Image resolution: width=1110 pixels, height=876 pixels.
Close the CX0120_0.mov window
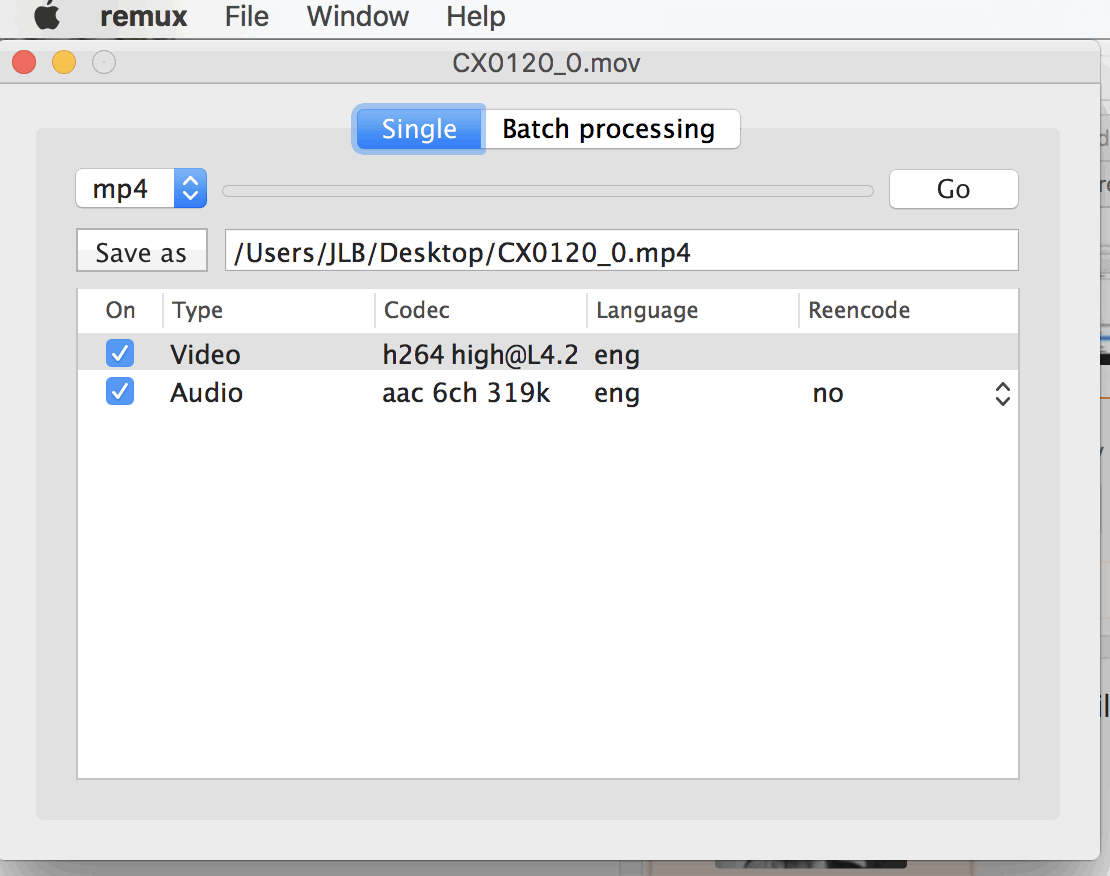(24, 62)
